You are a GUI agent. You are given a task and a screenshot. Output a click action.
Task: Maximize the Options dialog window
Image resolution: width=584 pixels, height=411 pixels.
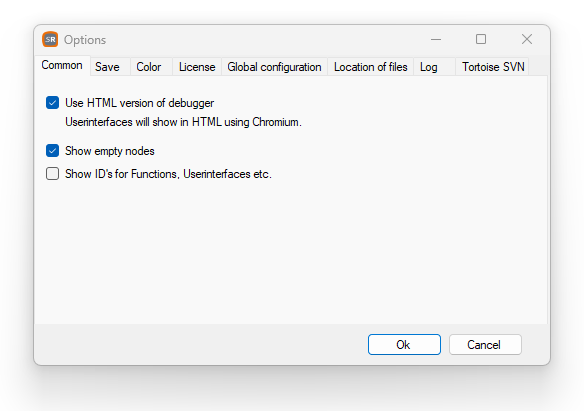481,39
